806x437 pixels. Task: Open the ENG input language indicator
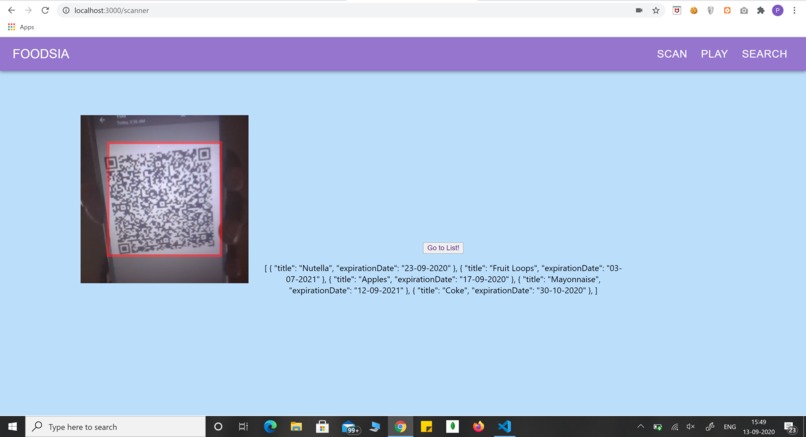pos(729,427)
